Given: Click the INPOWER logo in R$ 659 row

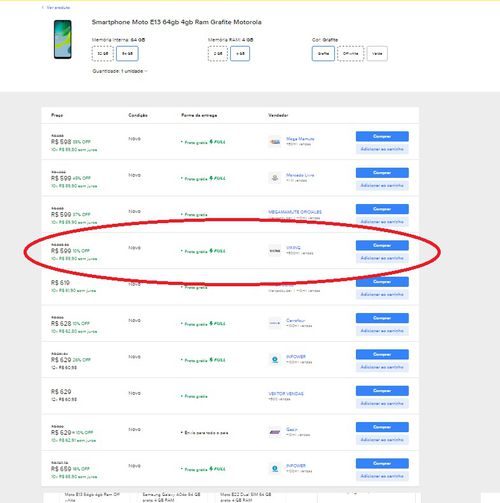Looking at the screenshot, I should pos(275,469).
